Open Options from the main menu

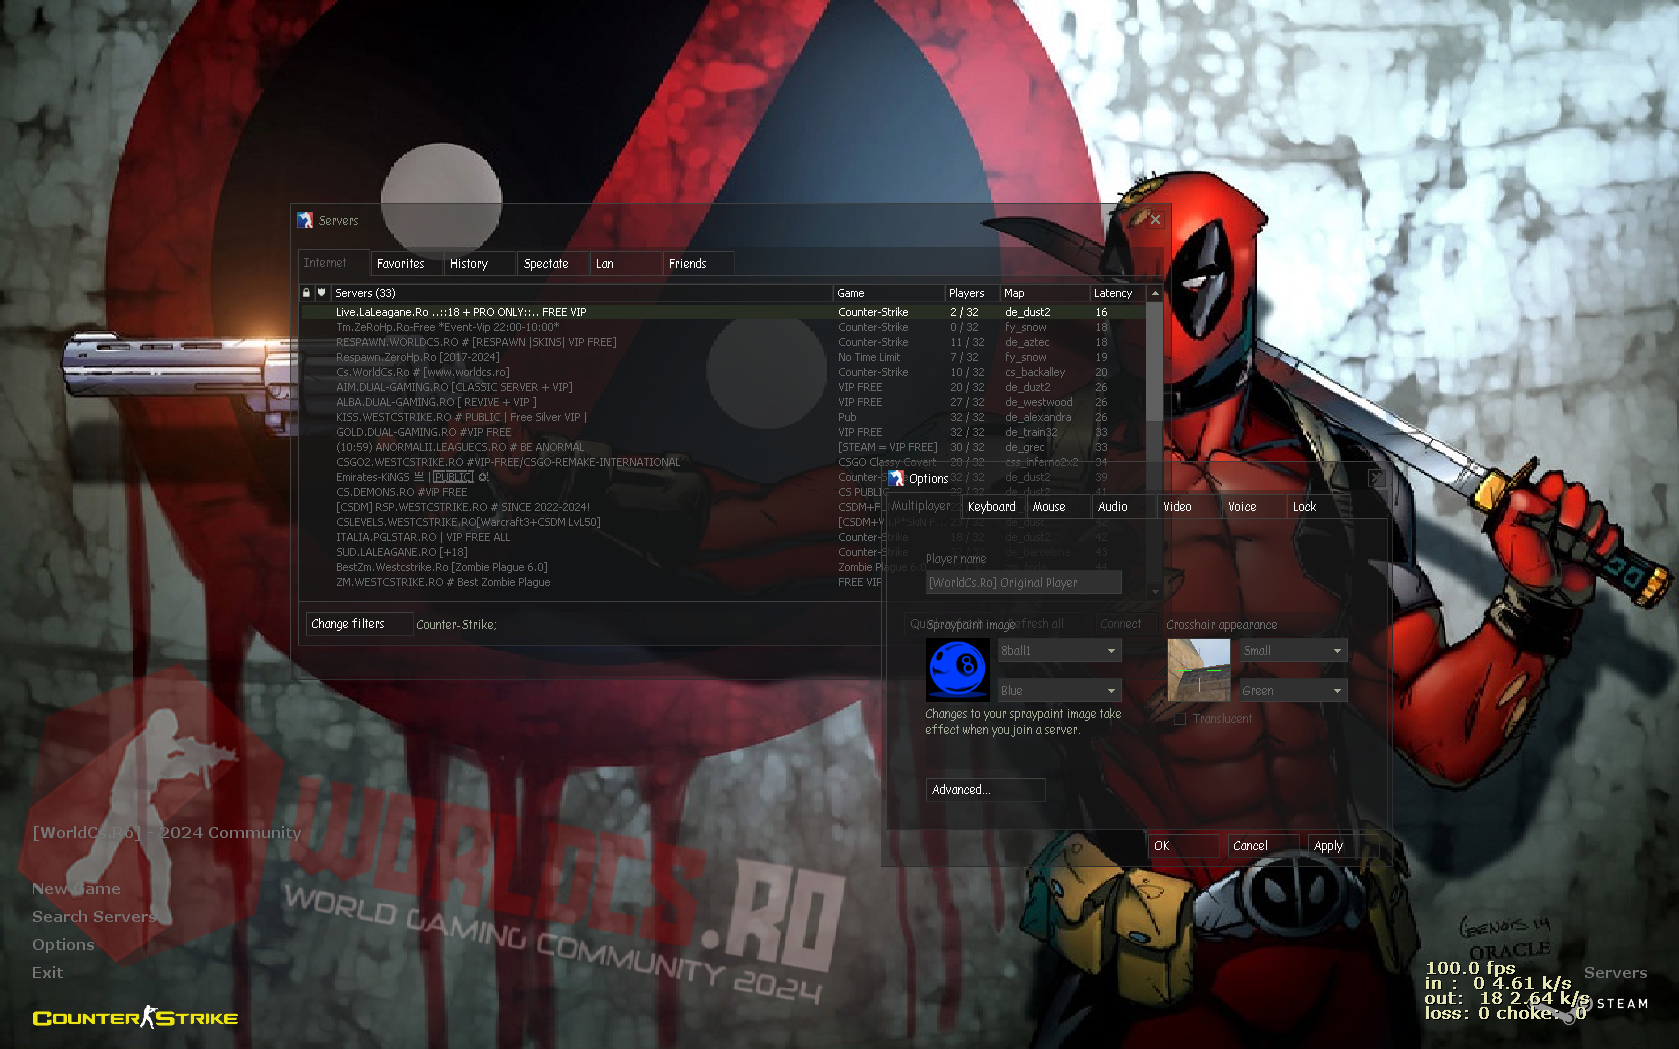coord(63,945)
